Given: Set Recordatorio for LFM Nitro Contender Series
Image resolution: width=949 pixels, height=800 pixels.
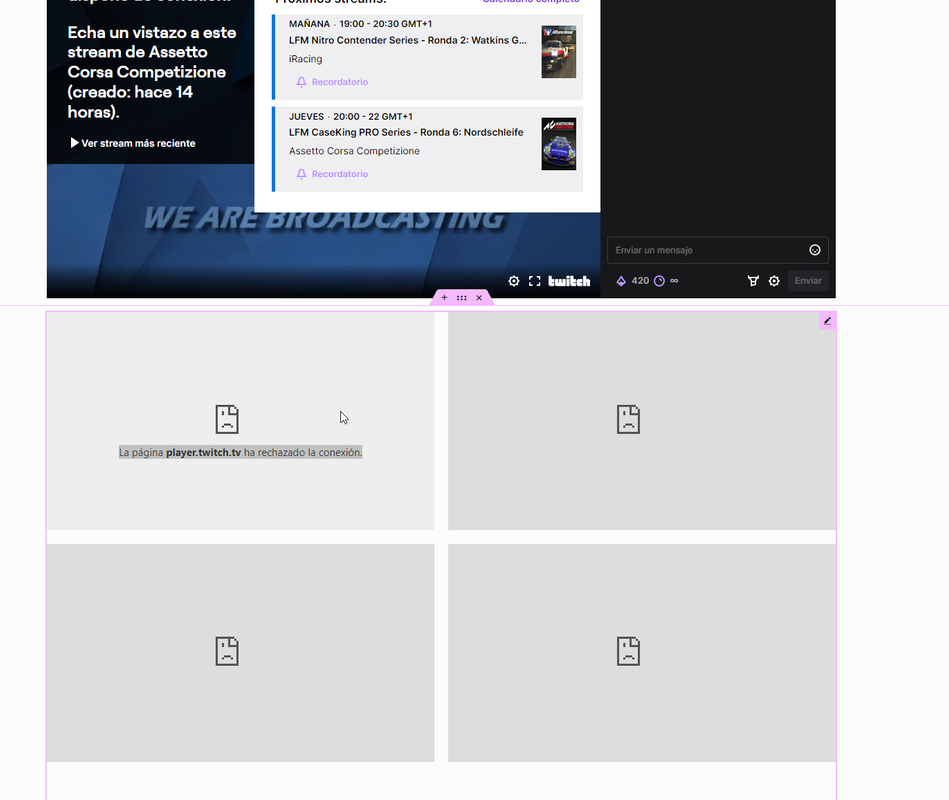Looking at the screenshot, I should 332,82.
